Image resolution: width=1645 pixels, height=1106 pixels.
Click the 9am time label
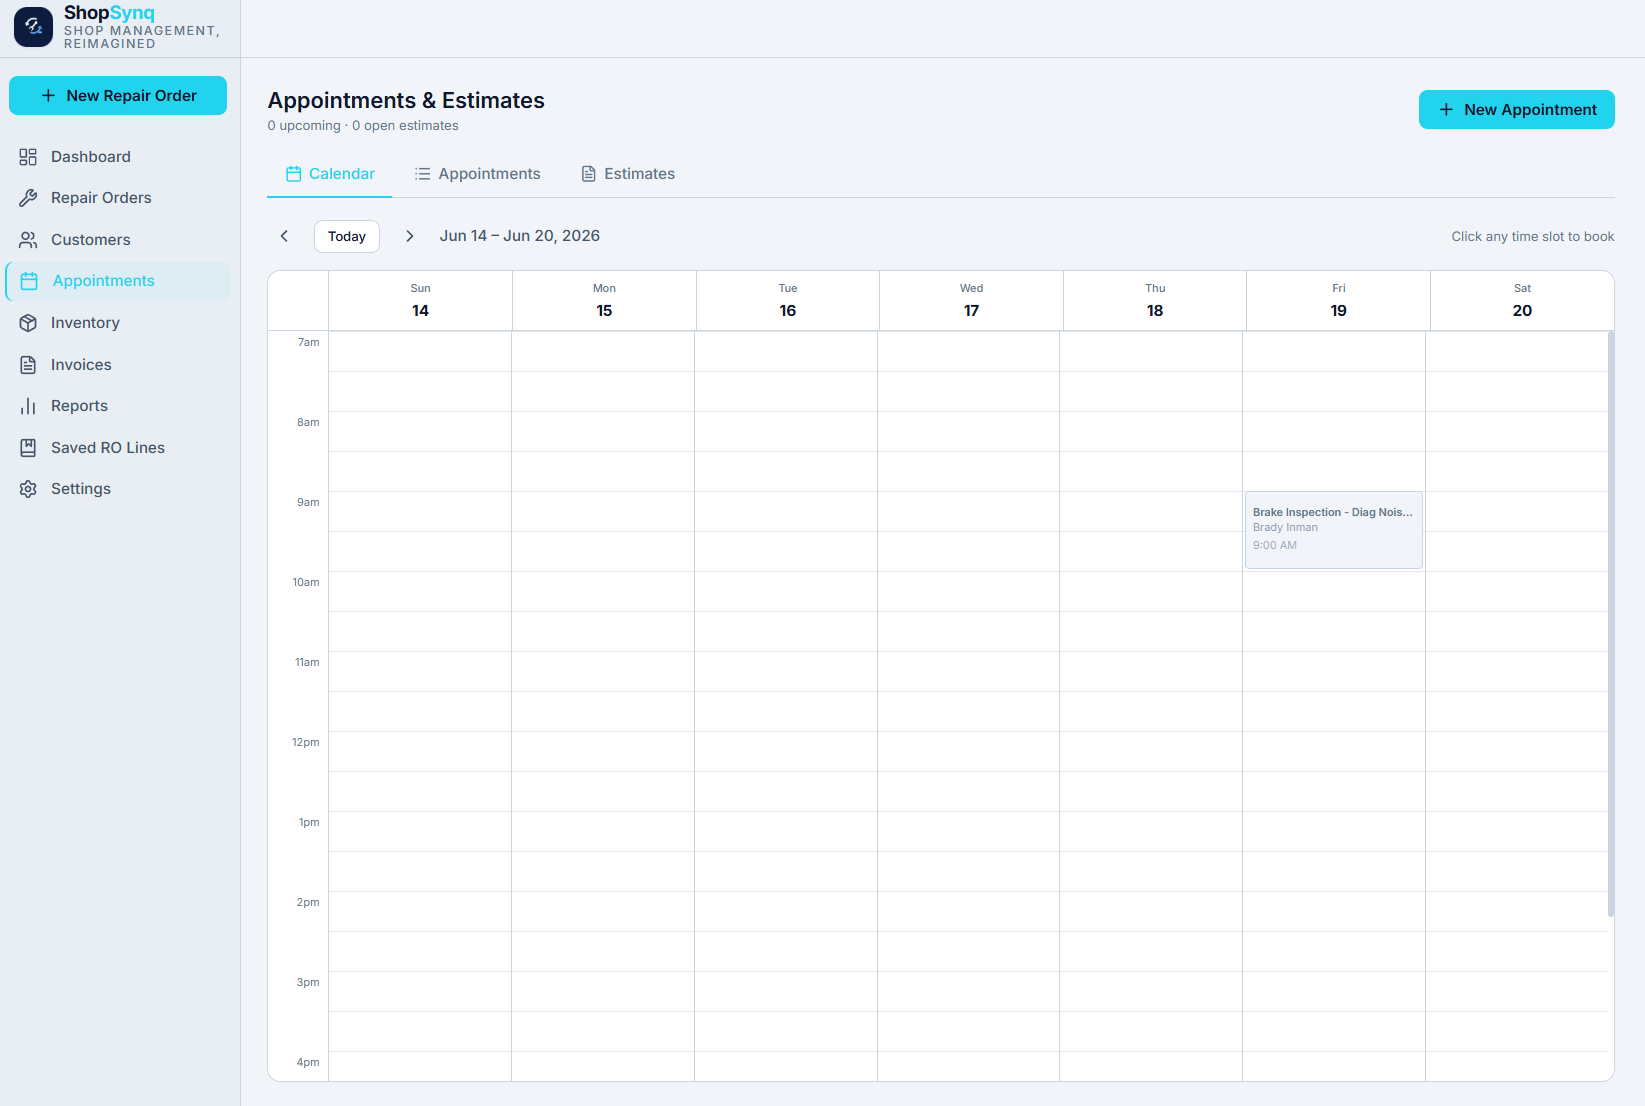[x=308, y=502]
